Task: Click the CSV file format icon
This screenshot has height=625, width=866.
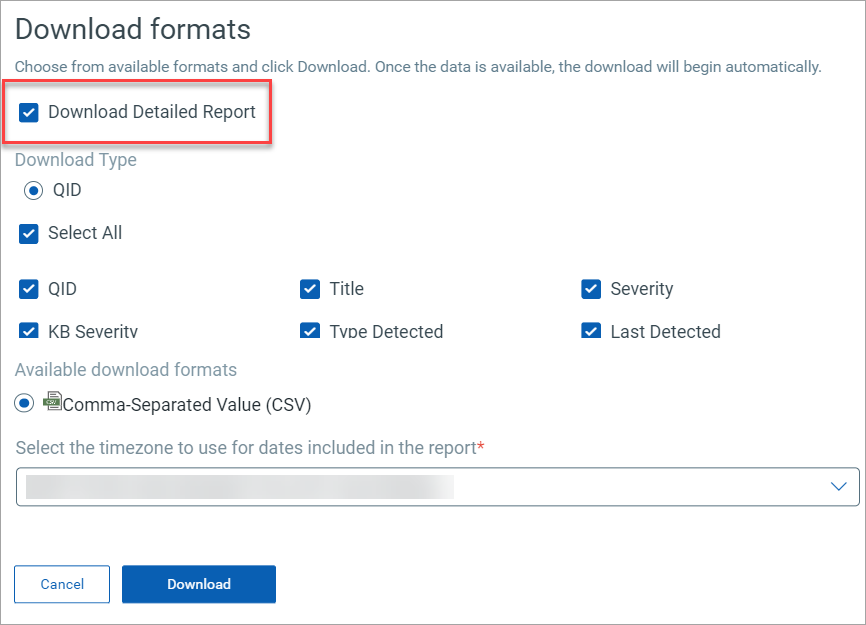Action: pos(53,403)
